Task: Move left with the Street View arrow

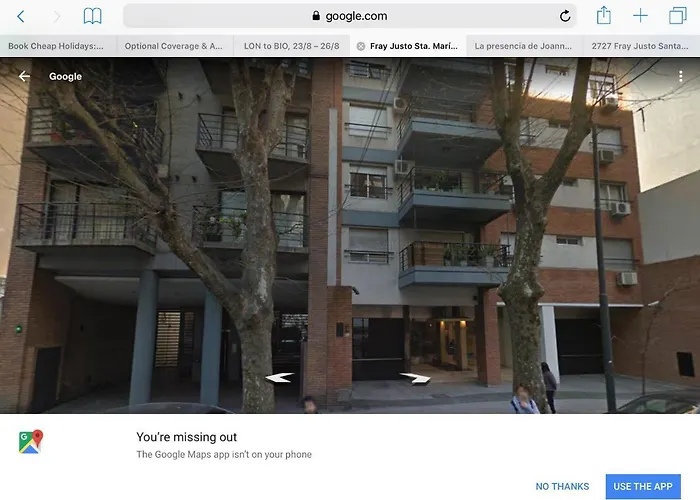Action: pyautogui.click(x=279, y=378)
